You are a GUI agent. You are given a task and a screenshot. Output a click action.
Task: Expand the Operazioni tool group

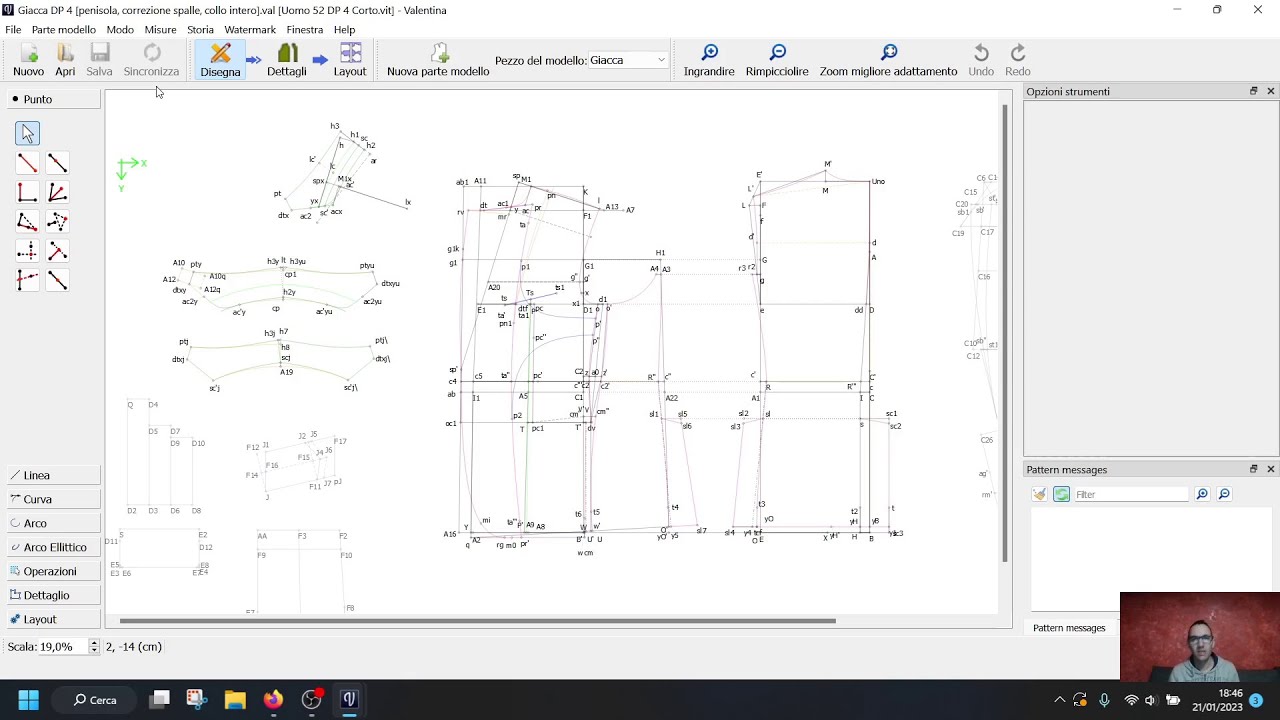tap(52, 571)
